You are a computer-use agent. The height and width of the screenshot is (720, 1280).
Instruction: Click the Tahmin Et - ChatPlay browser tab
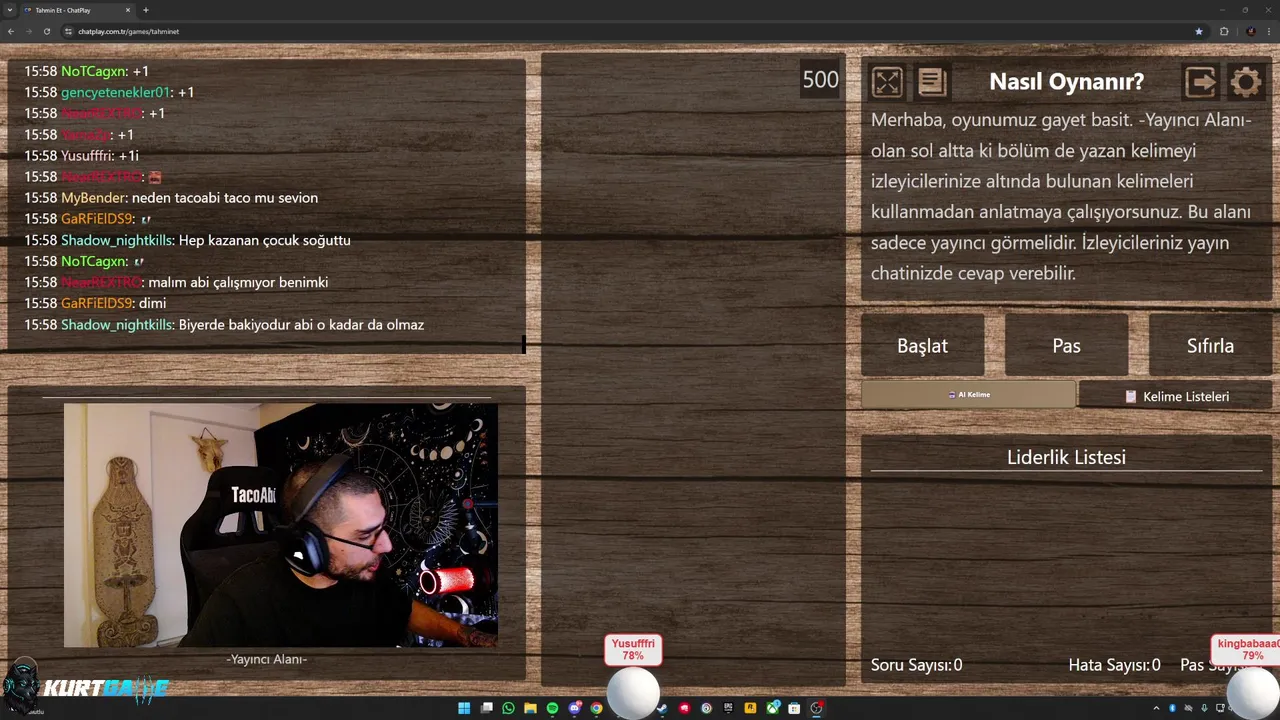(x=78, y=10)
